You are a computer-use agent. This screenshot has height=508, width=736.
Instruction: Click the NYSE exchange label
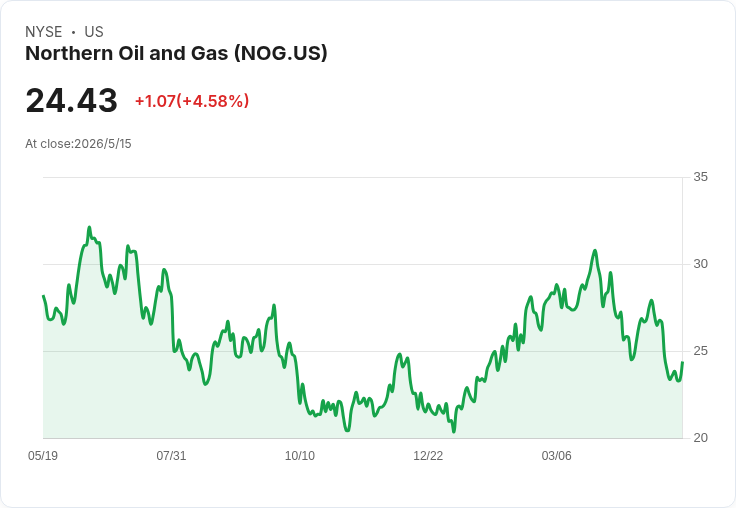[x=44, y=32]
